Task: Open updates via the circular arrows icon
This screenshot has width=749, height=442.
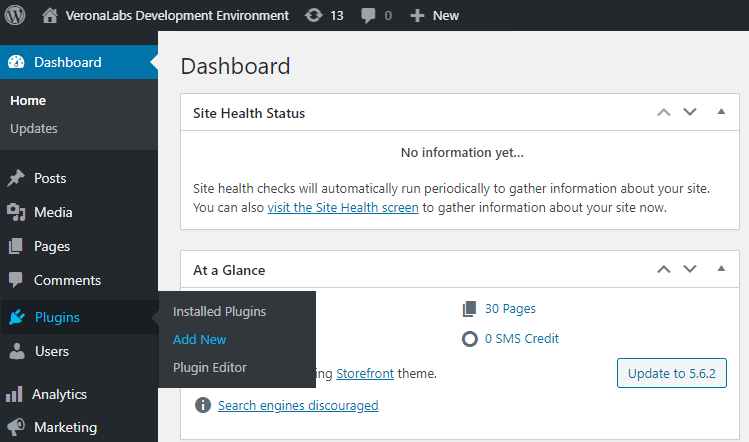Action: coord(314,15)
